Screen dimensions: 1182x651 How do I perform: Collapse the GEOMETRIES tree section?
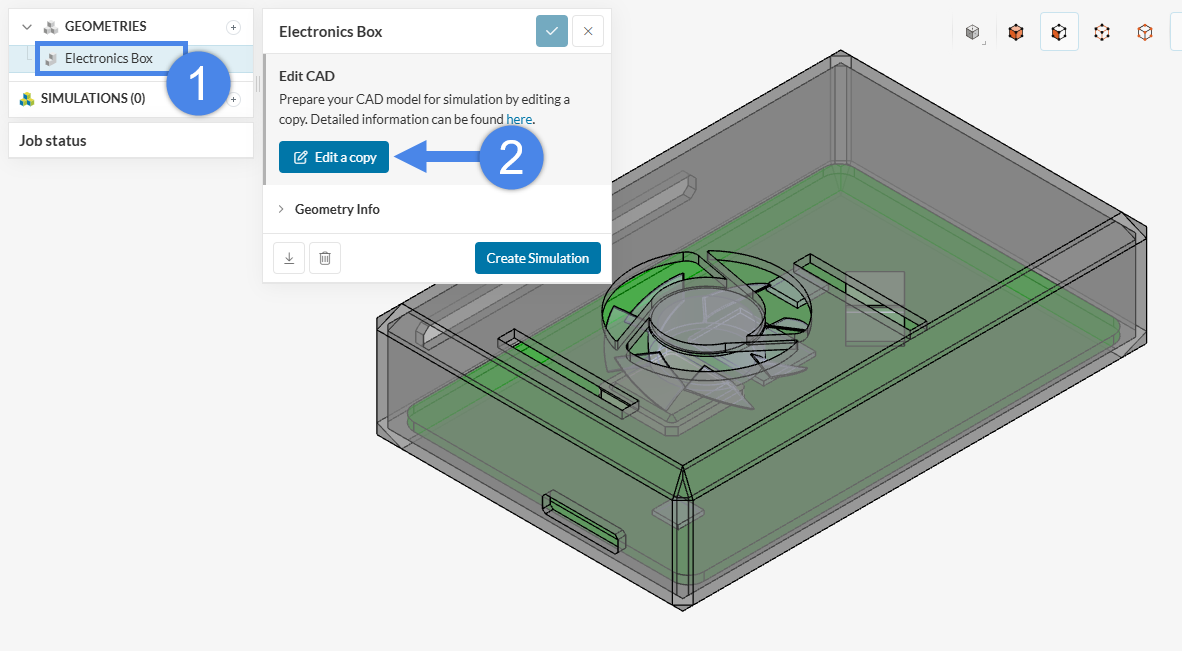pyautogui.click(x=27, y=27)
